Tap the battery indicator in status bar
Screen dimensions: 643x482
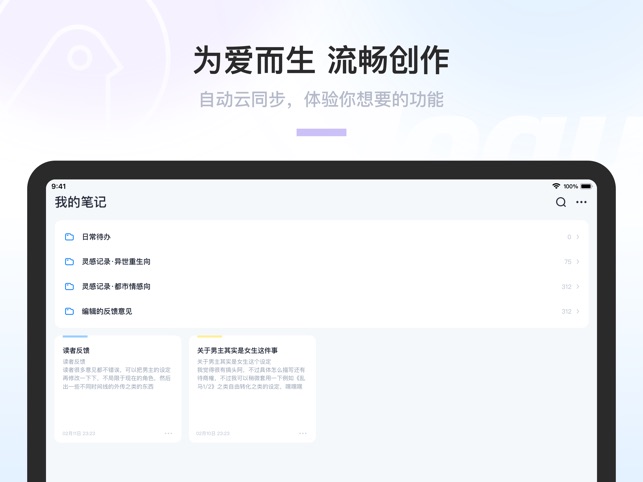coord(586,186)
